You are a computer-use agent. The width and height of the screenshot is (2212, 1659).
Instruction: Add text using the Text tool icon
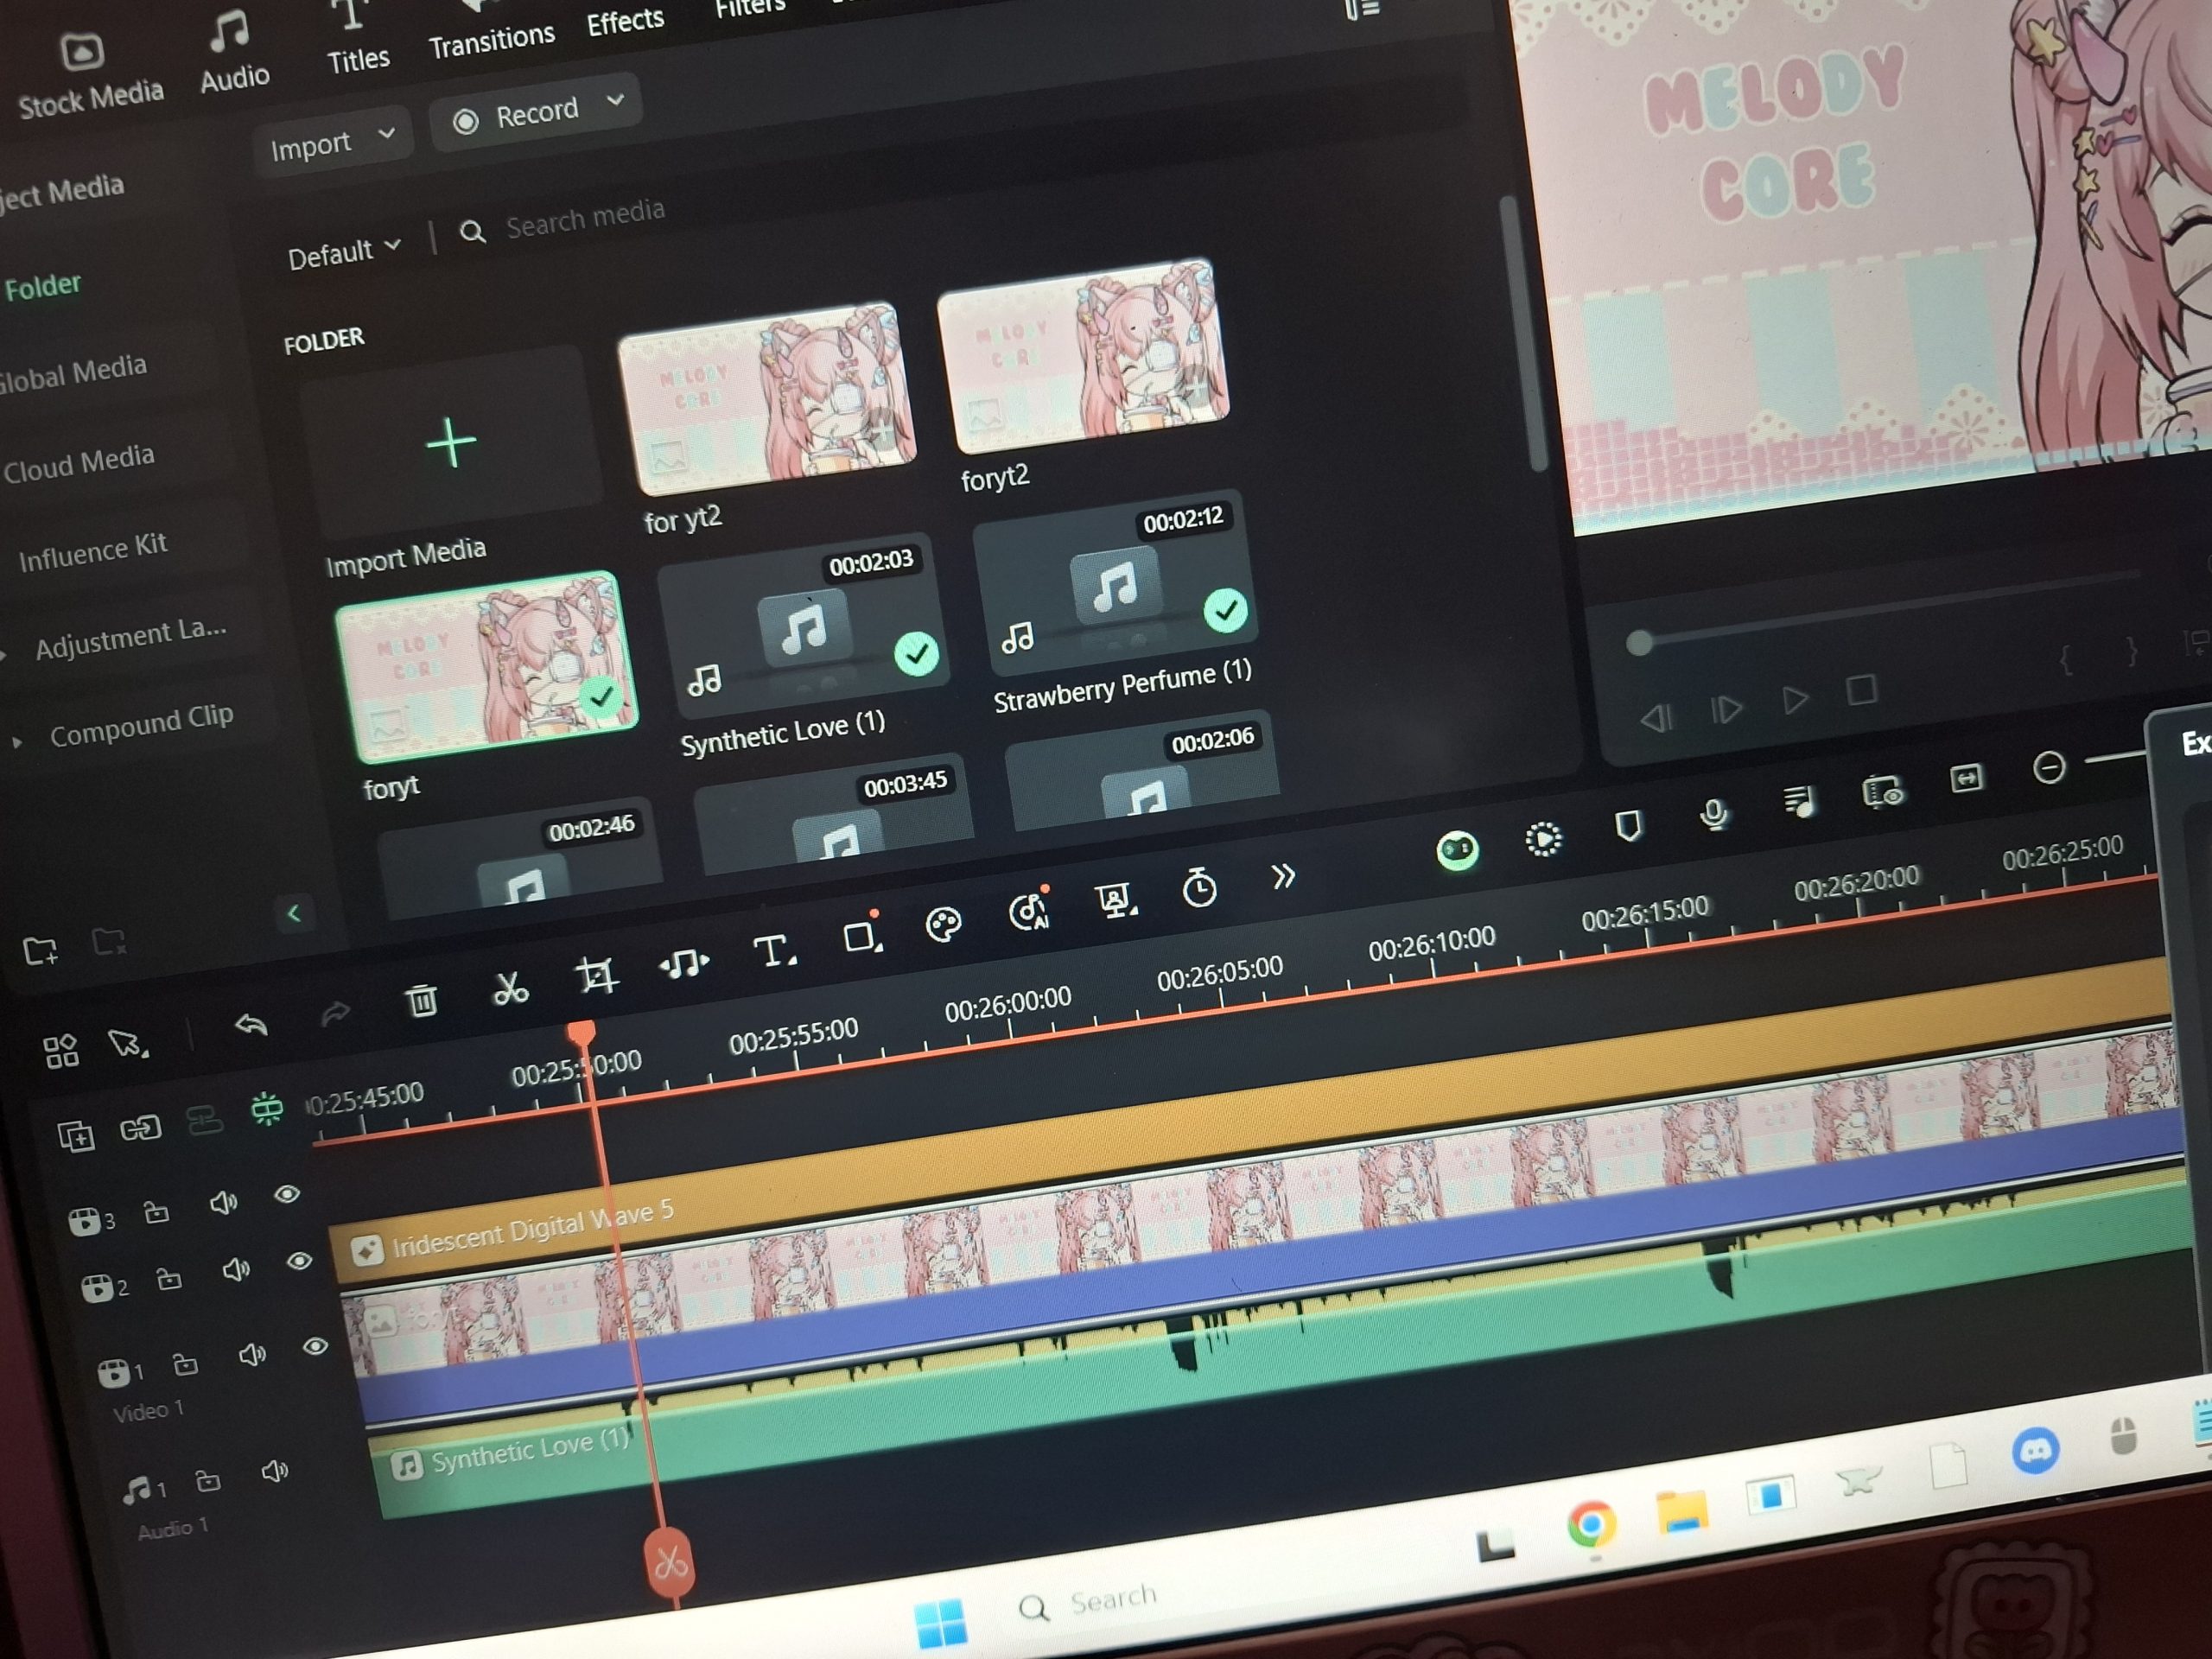(x=773, y=950)
